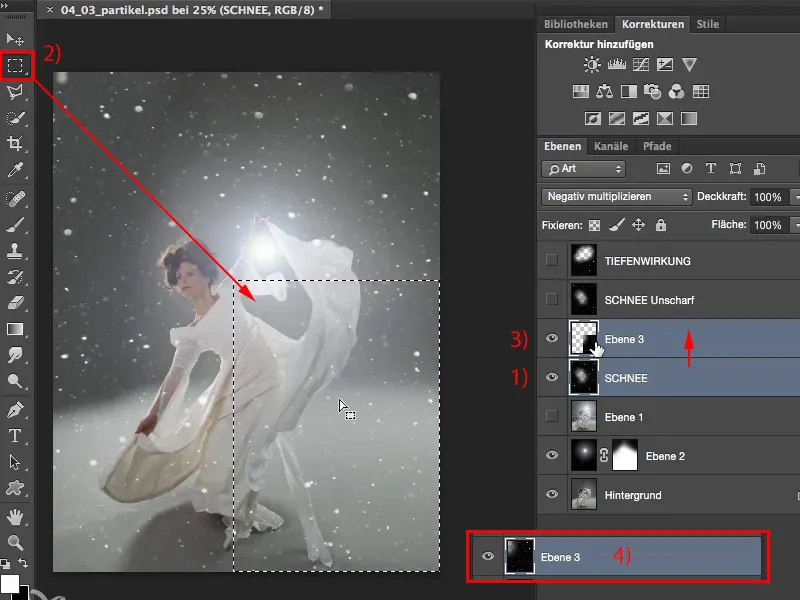Viewport: 800px width, 600px height.
Task: Show the TIEFENWIRKUNG layer
Action: [552, 260]
